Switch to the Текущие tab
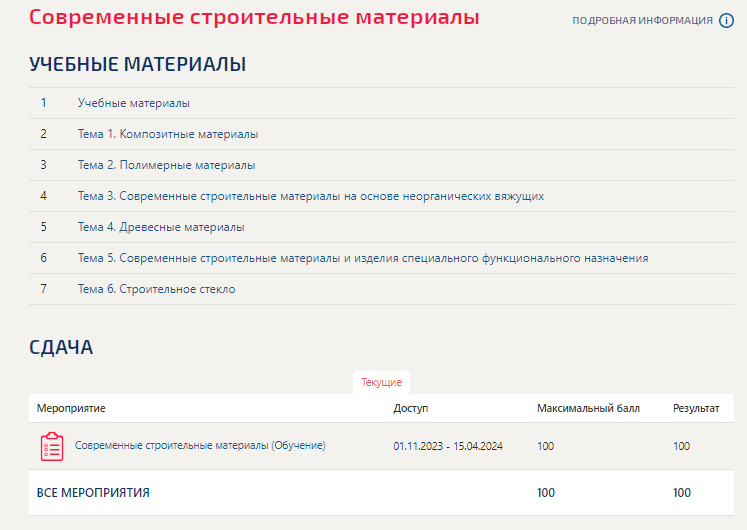This screenshot has width=747, height=530. point(381,383)
